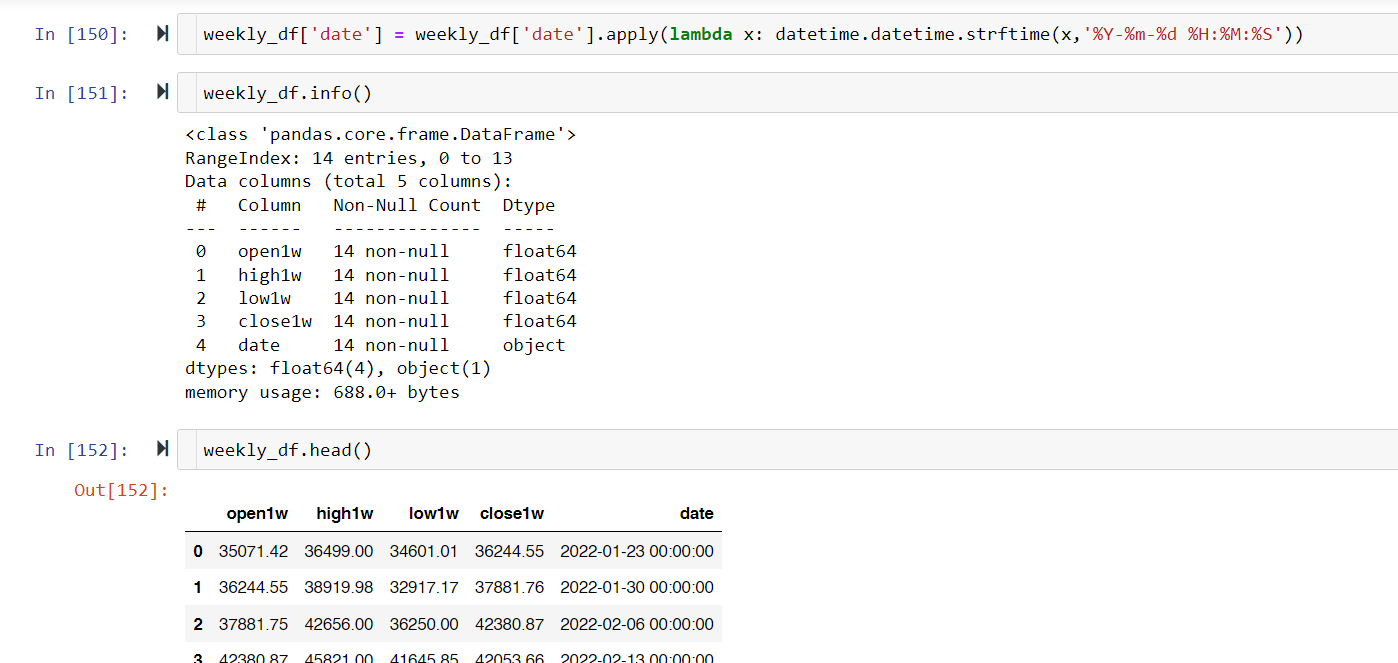
Task: Click into the strftime lambda code cell
Action: (787, 35)
